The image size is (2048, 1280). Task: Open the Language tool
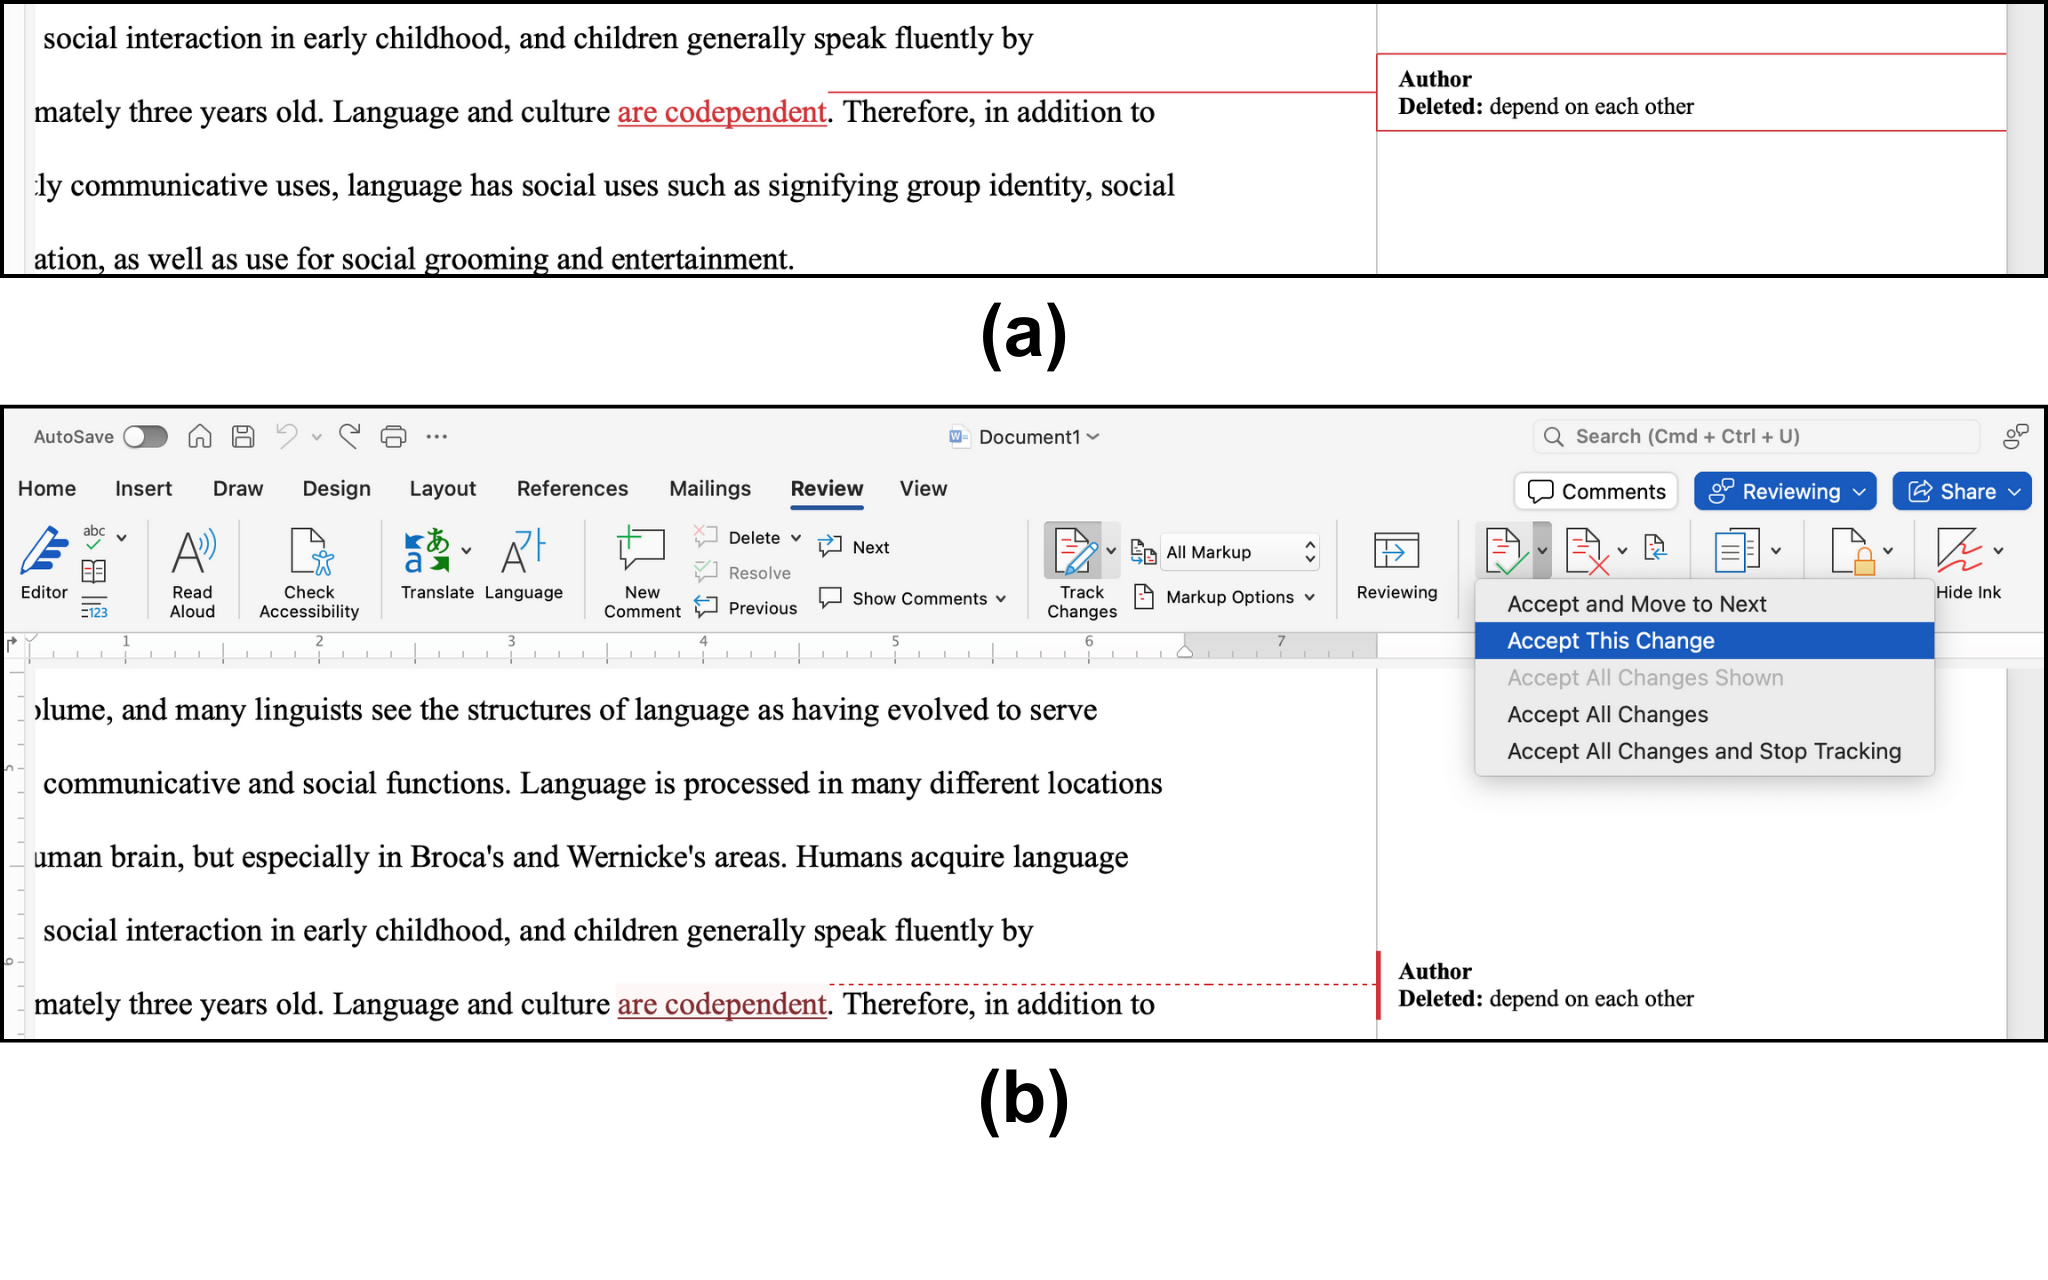tap(523, 564)
